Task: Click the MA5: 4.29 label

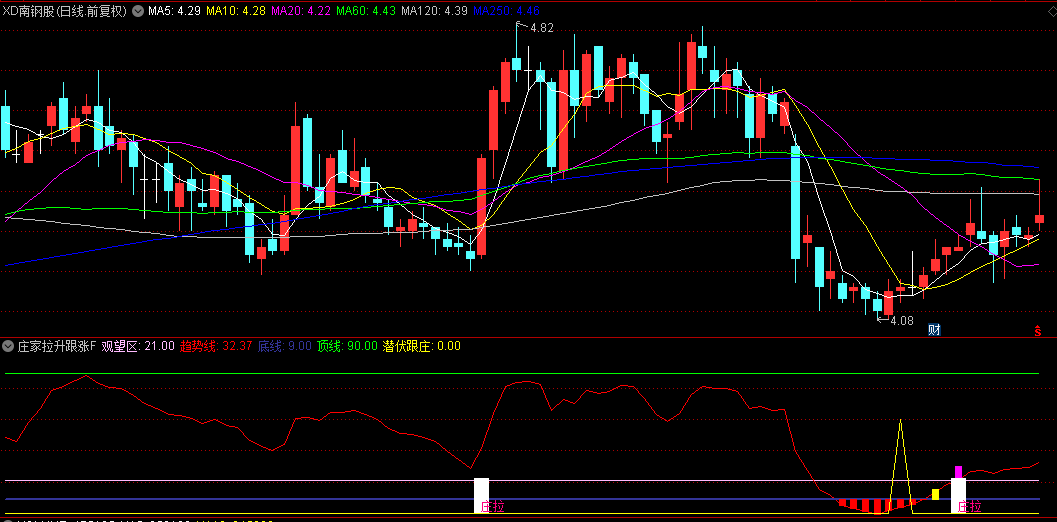Action: (174, 11)
